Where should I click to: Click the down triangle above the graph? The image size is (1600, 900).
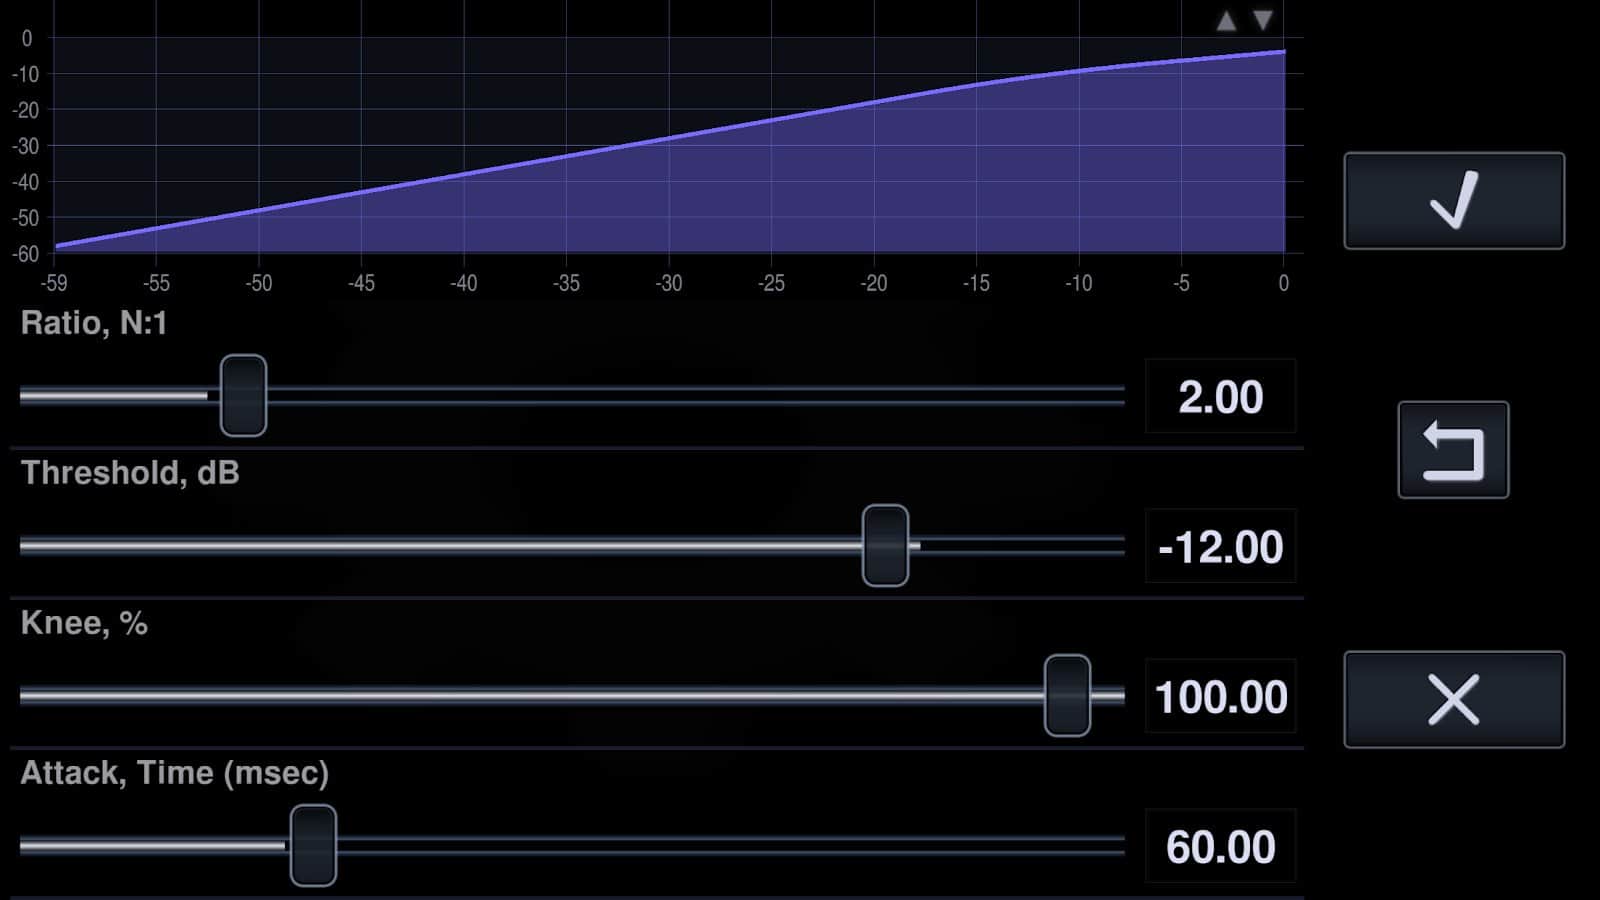point(1263,21)
